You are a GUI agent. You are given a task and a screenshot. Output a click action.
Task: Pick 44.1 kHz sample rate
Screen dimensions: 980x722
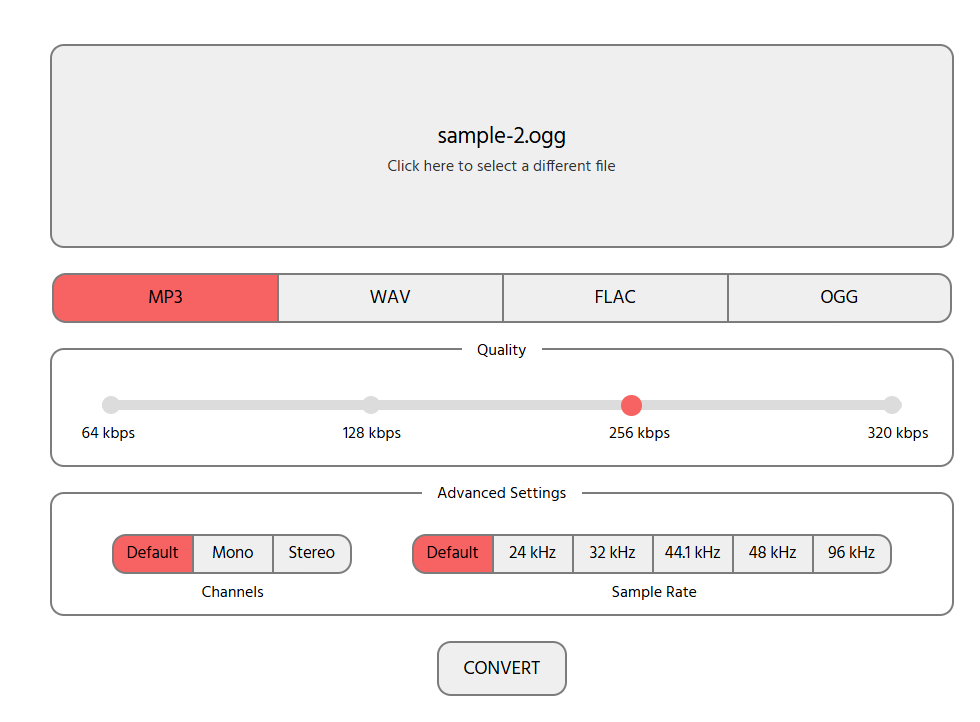point(692,553)
